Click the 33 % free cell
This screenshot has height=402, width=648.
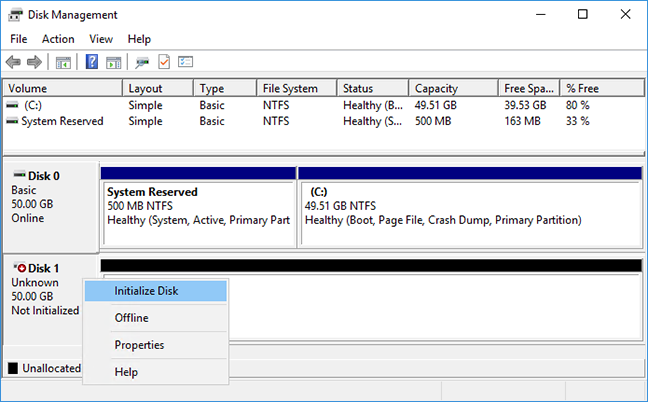coord(577,121)
